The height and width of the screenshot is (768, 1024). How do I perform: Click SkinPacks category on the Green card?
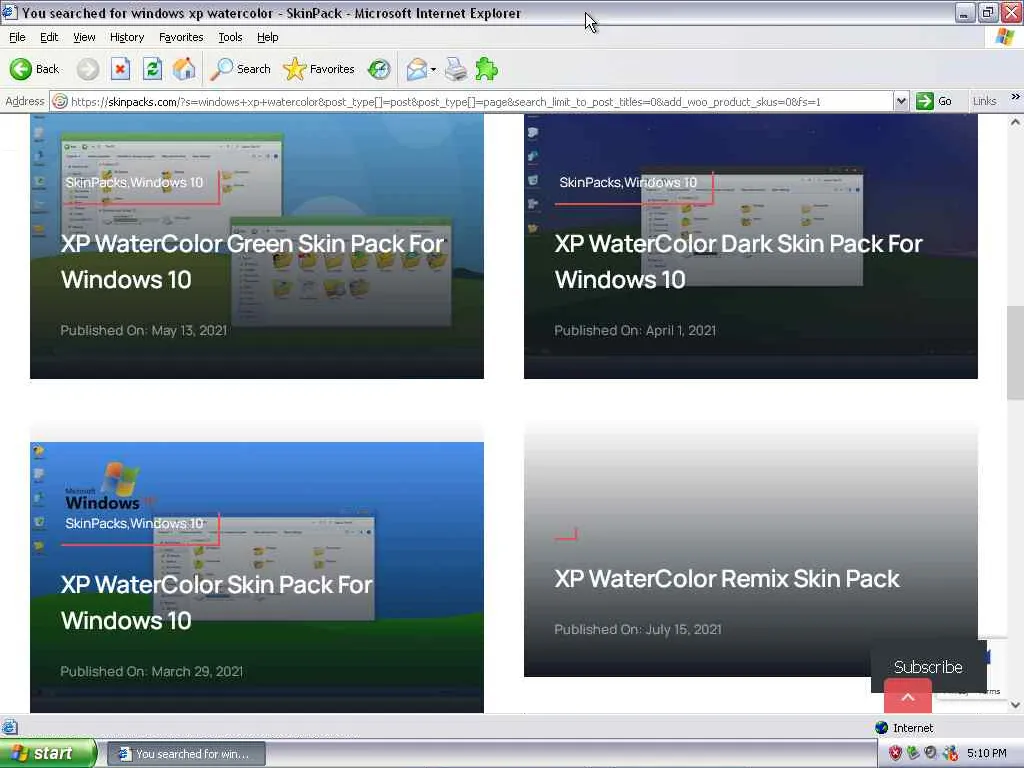pos(96,182)
